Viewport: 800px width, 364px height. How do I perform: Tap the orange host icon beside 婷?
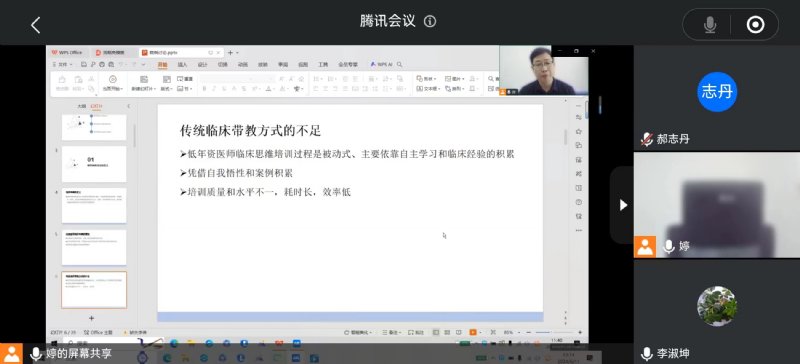[x=645, y=247]
